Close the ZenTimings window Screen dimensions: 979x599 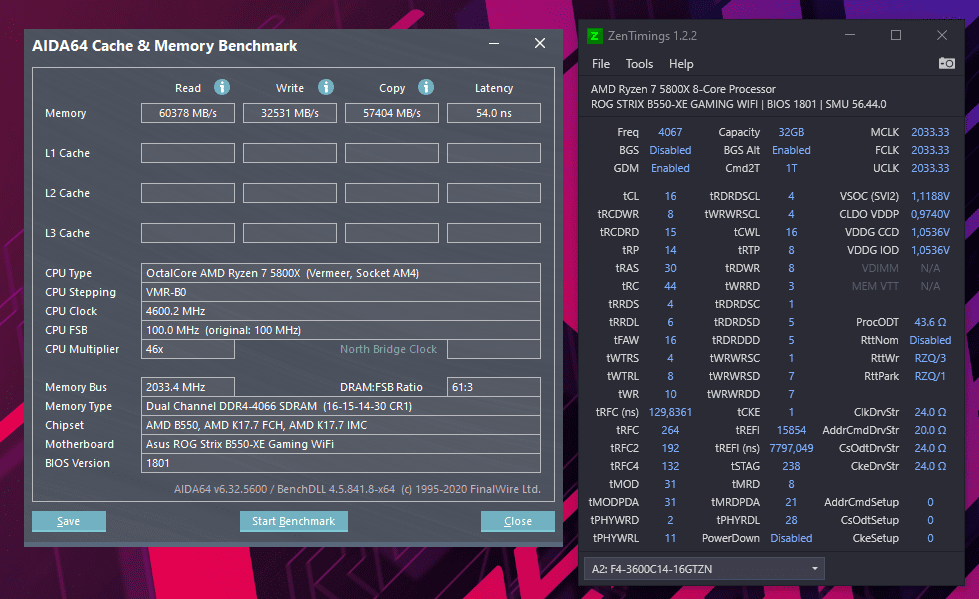tap(942, 35)
